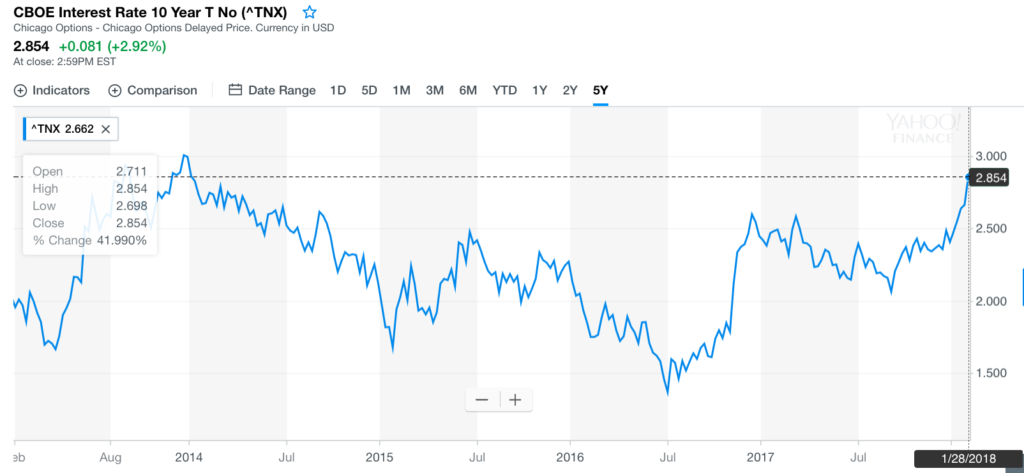Zoom in the chart with plus button
This screenshot has height=473, width=1024.
coord(515,399)
